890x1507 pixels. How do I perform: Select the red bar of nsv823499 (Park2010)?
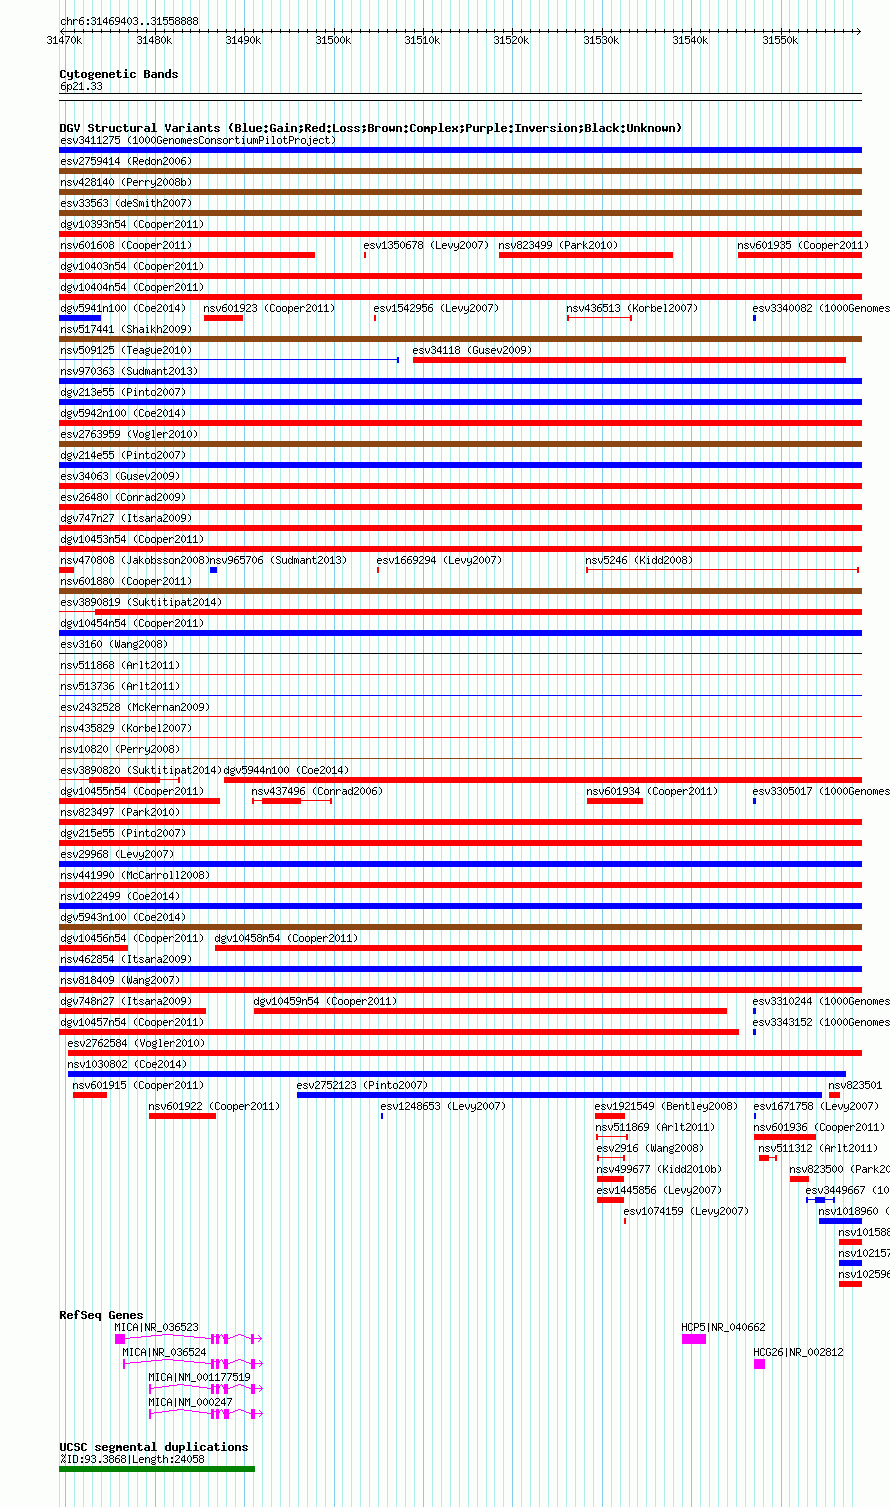586,255
